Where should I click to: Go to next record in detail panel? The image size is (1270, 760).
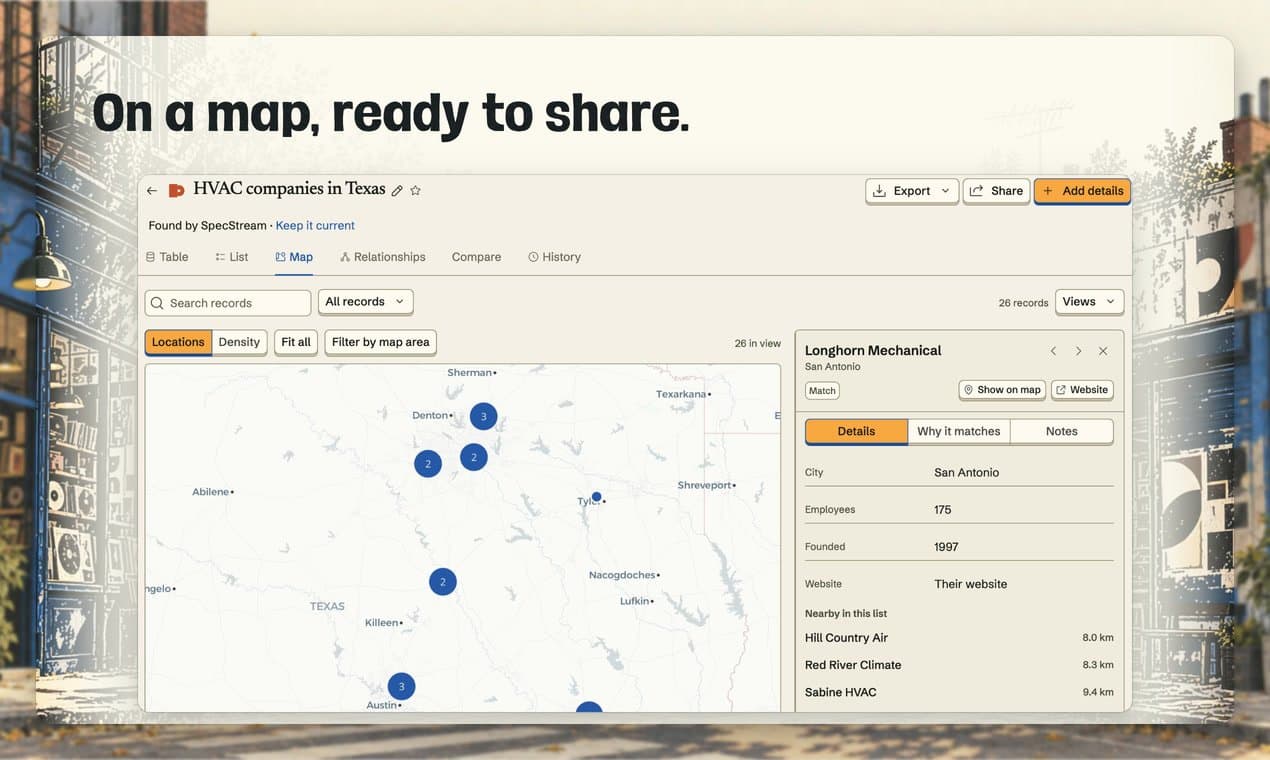click(x=1078, y=351)
